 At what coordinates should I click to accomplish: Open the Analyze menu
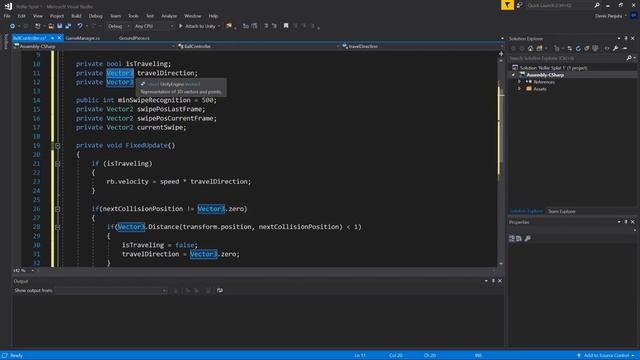point(169,16)
